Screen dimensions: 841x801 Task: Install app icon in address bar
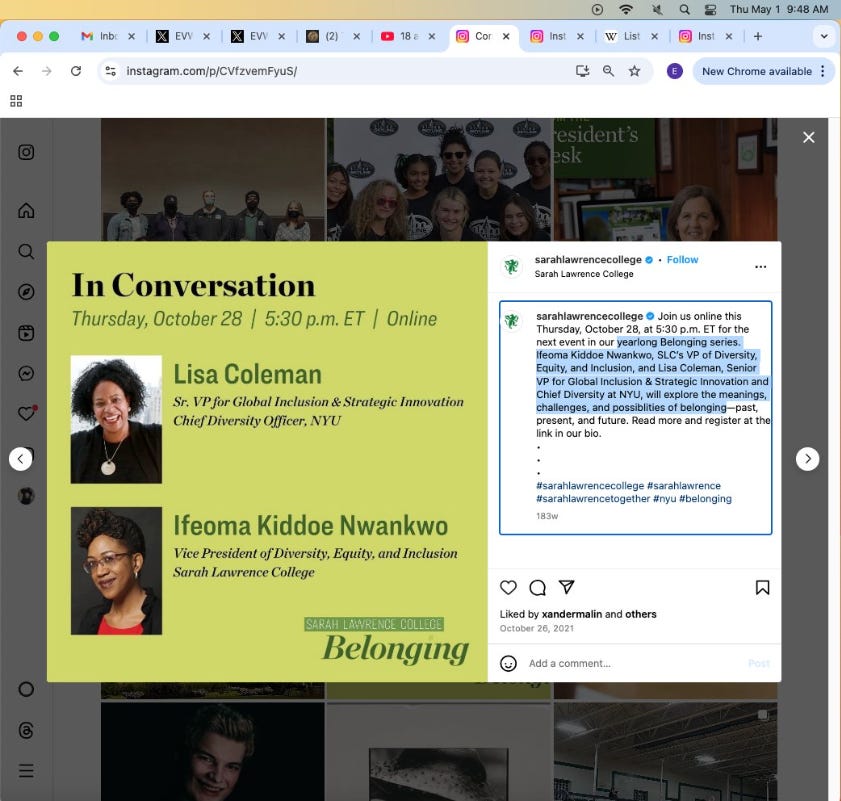pyautogui.click(x=582, y=71)
